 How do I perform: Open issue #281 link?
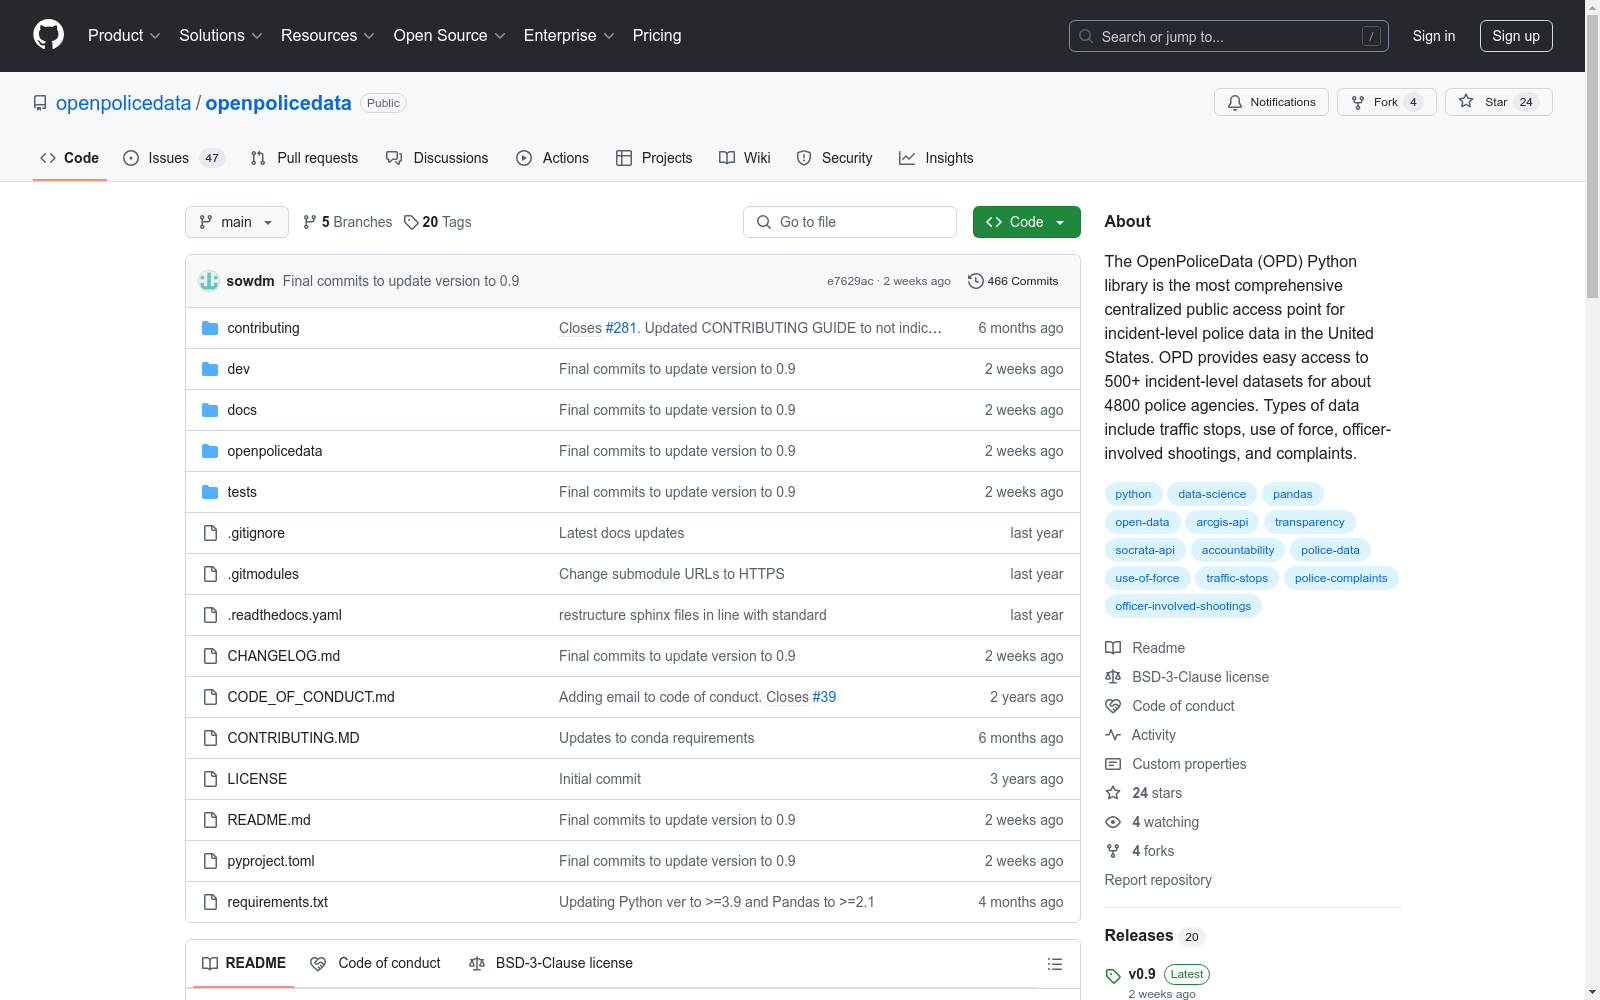pos(621,328)
